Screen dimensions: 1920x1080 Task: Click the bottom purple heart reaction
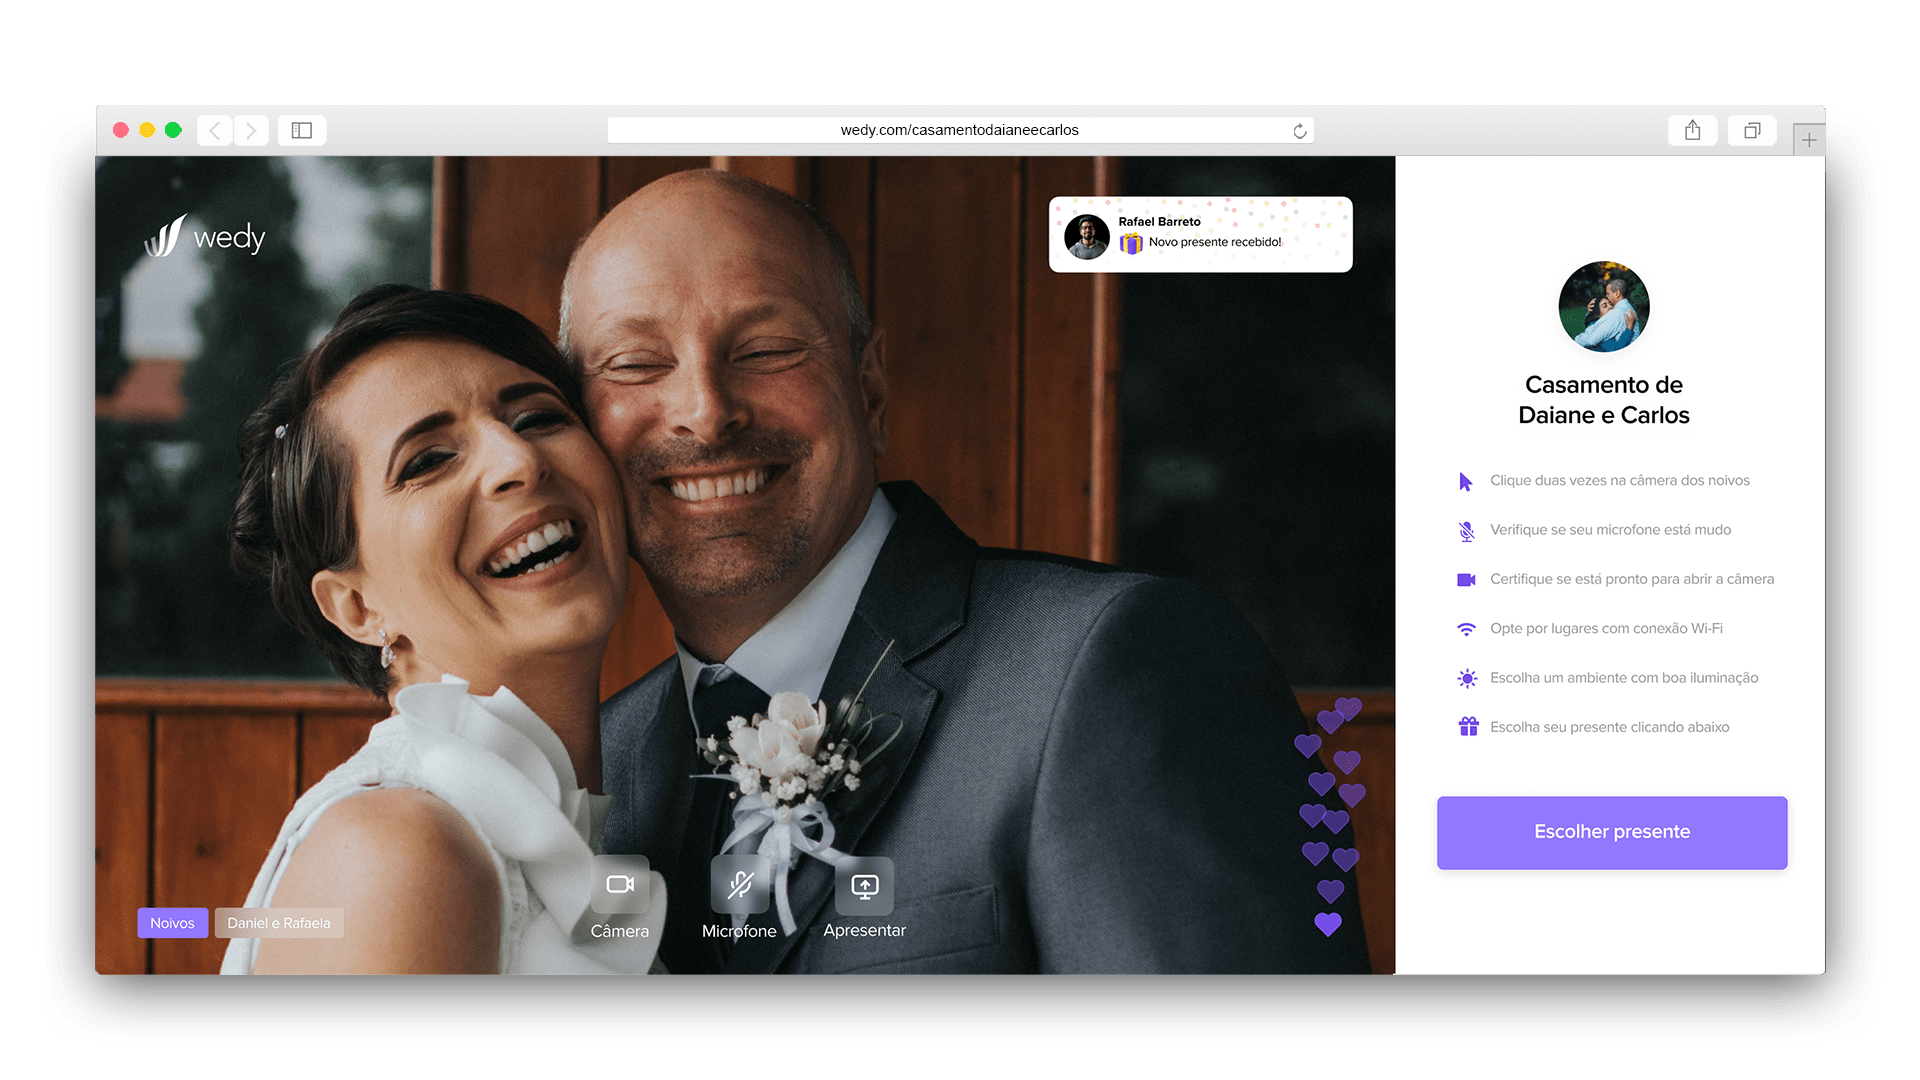1328,924
